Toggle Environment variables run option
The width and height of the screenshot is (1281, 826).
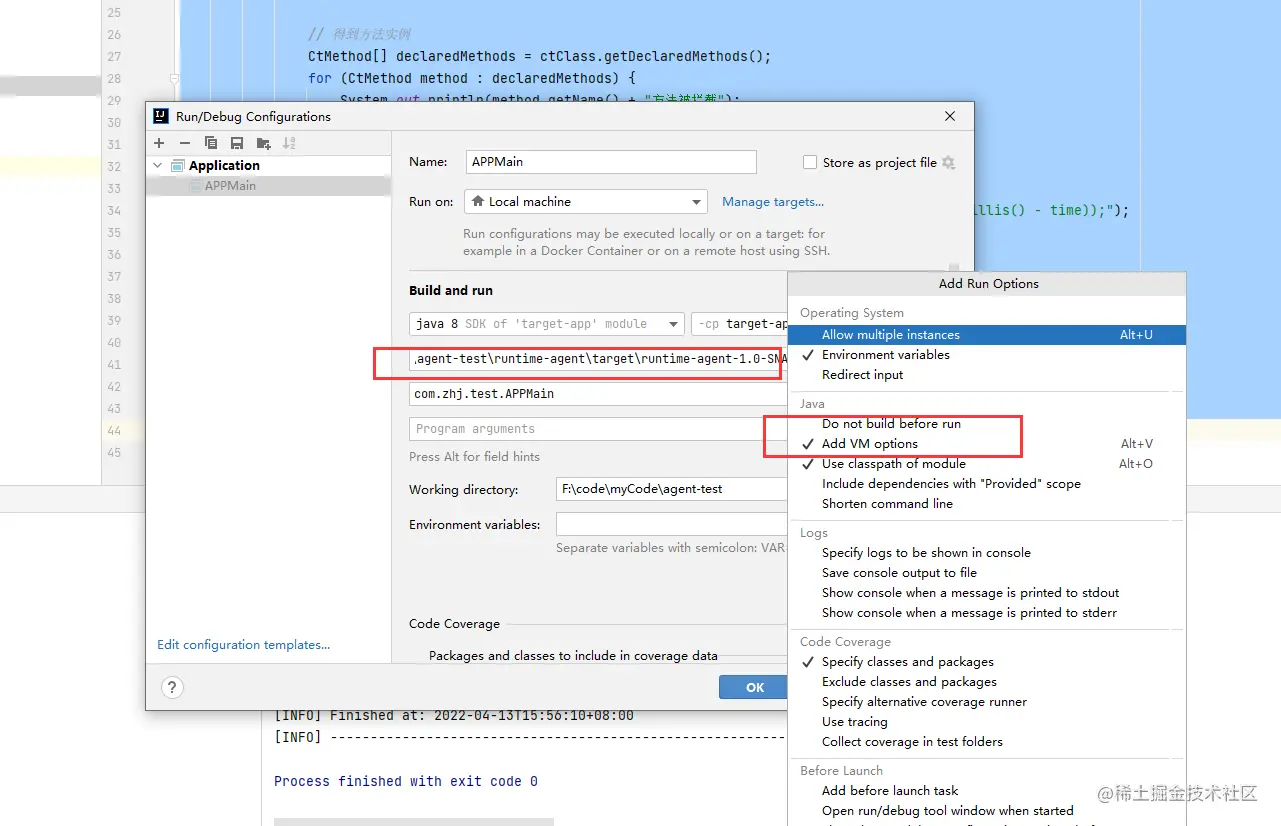pos(987,355)
